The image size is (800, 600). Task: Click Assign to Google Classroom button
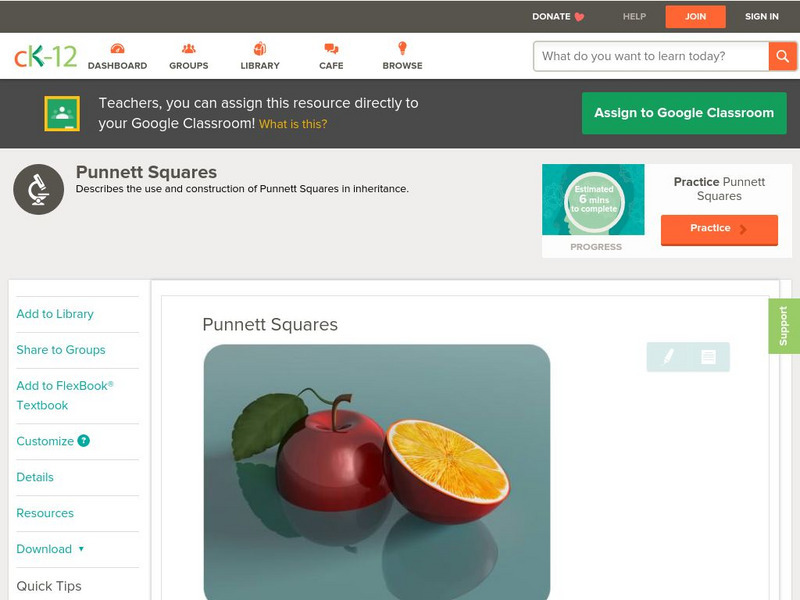[x=684, y=113]
